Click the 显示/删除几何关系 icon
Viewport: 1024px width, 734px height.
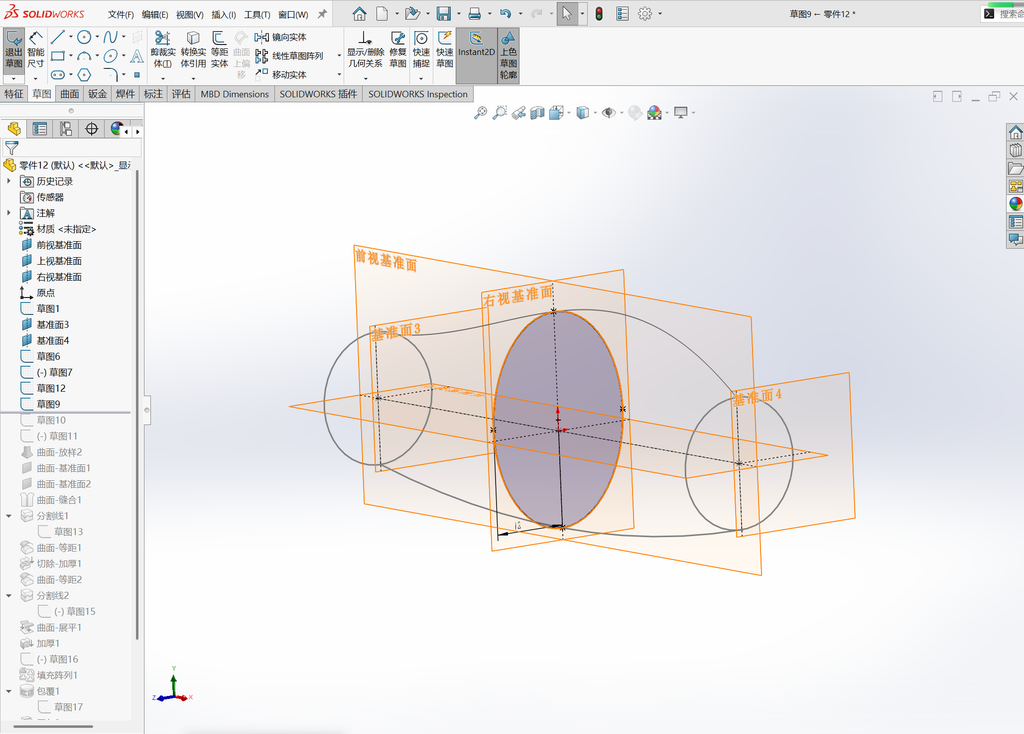365,50
